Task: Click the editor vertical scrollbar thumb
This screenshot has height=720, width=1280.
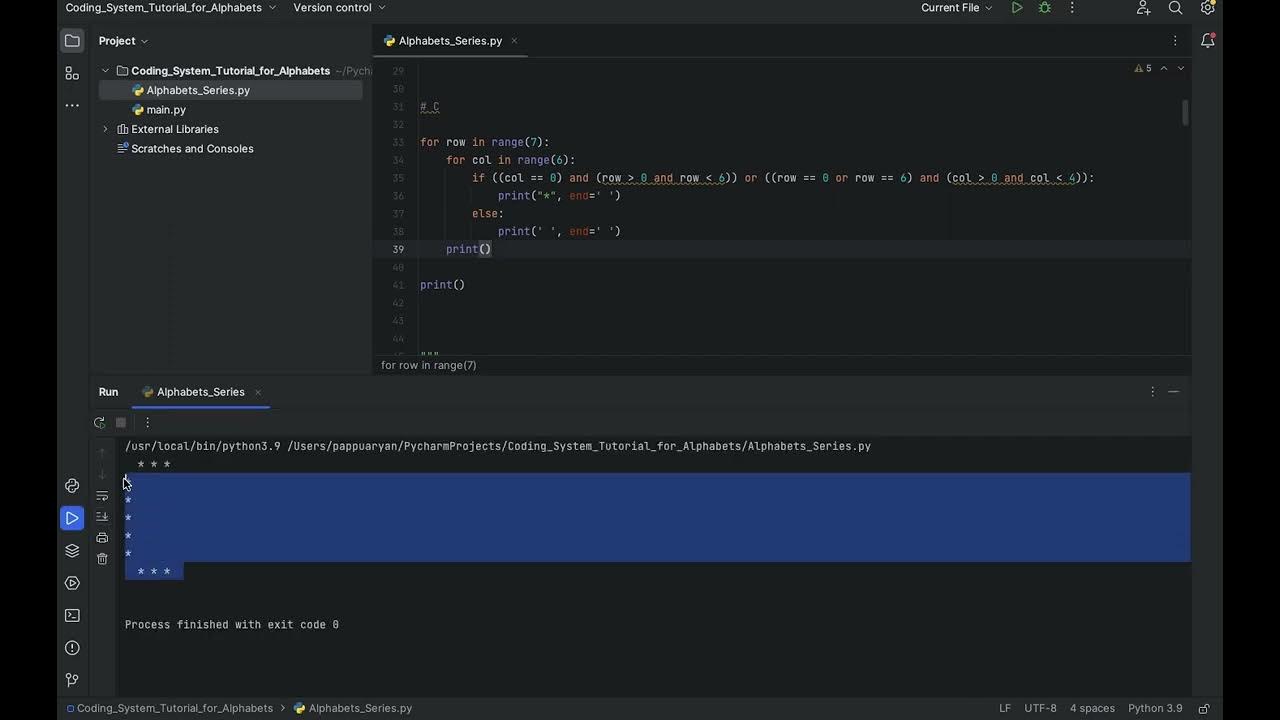Action: (x=1186, y=112)
